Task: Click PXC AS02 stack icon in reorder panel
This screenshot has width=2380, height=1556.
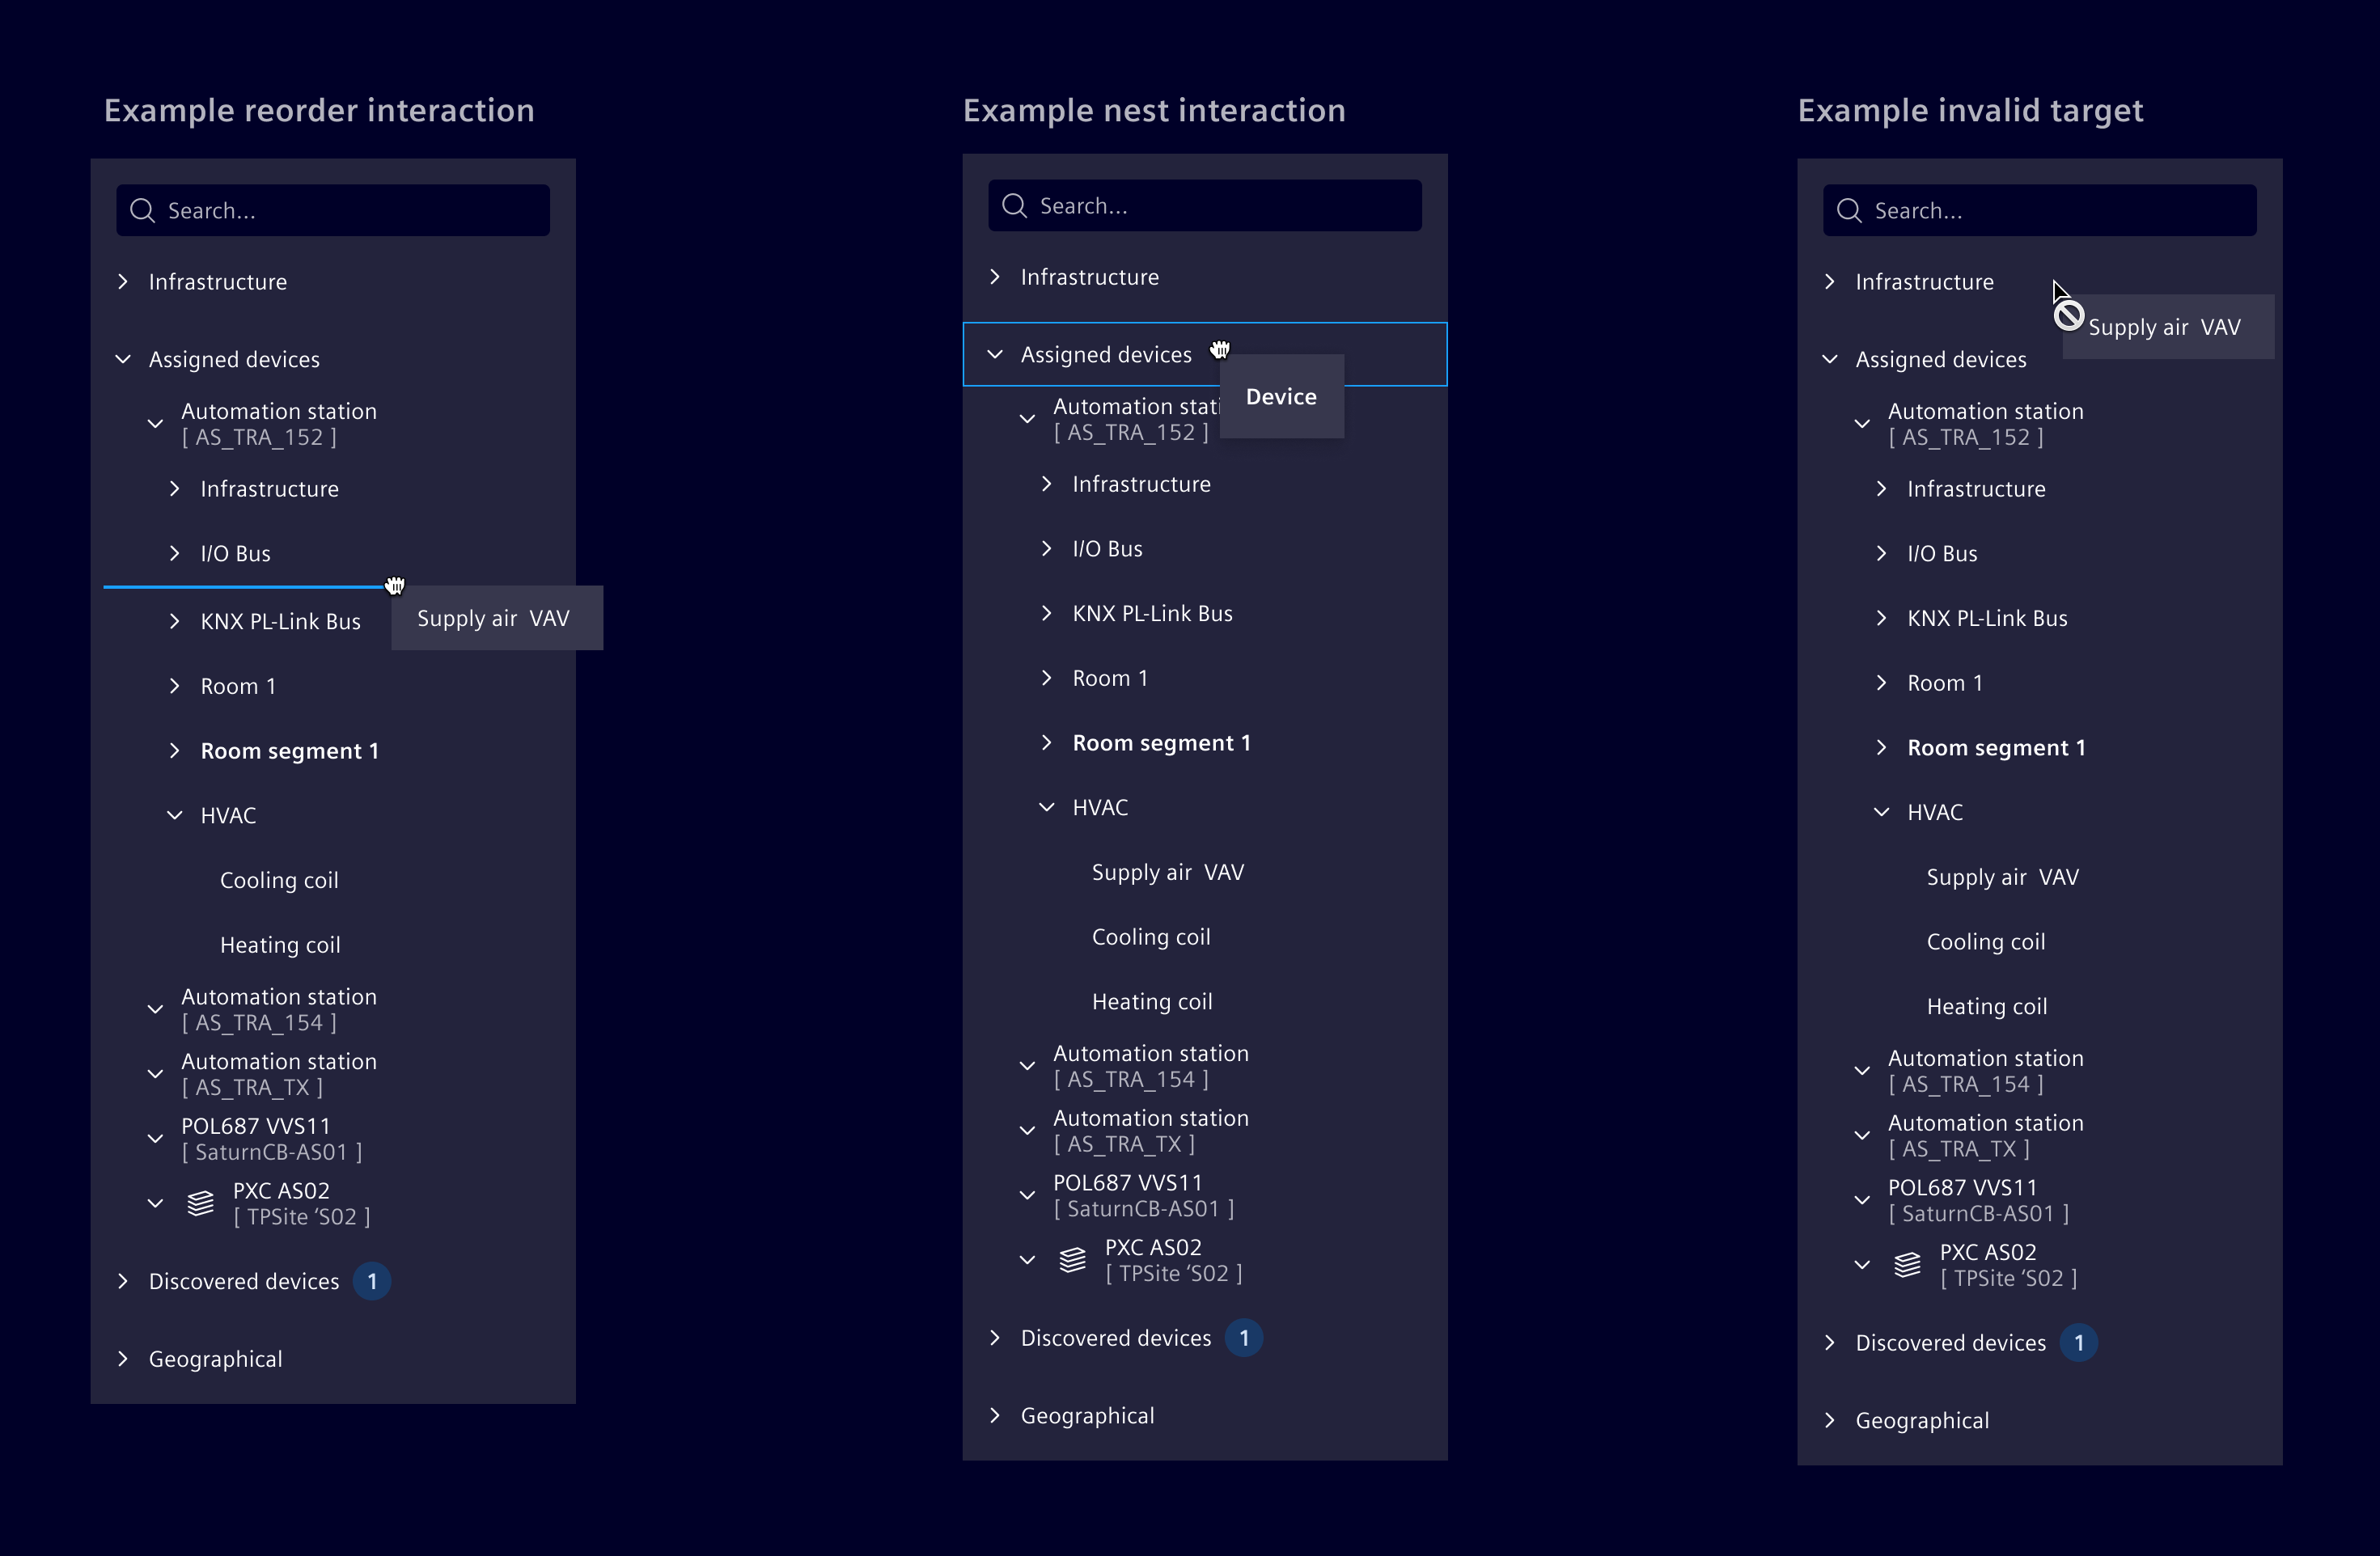Action: (x=201, y=1203)
